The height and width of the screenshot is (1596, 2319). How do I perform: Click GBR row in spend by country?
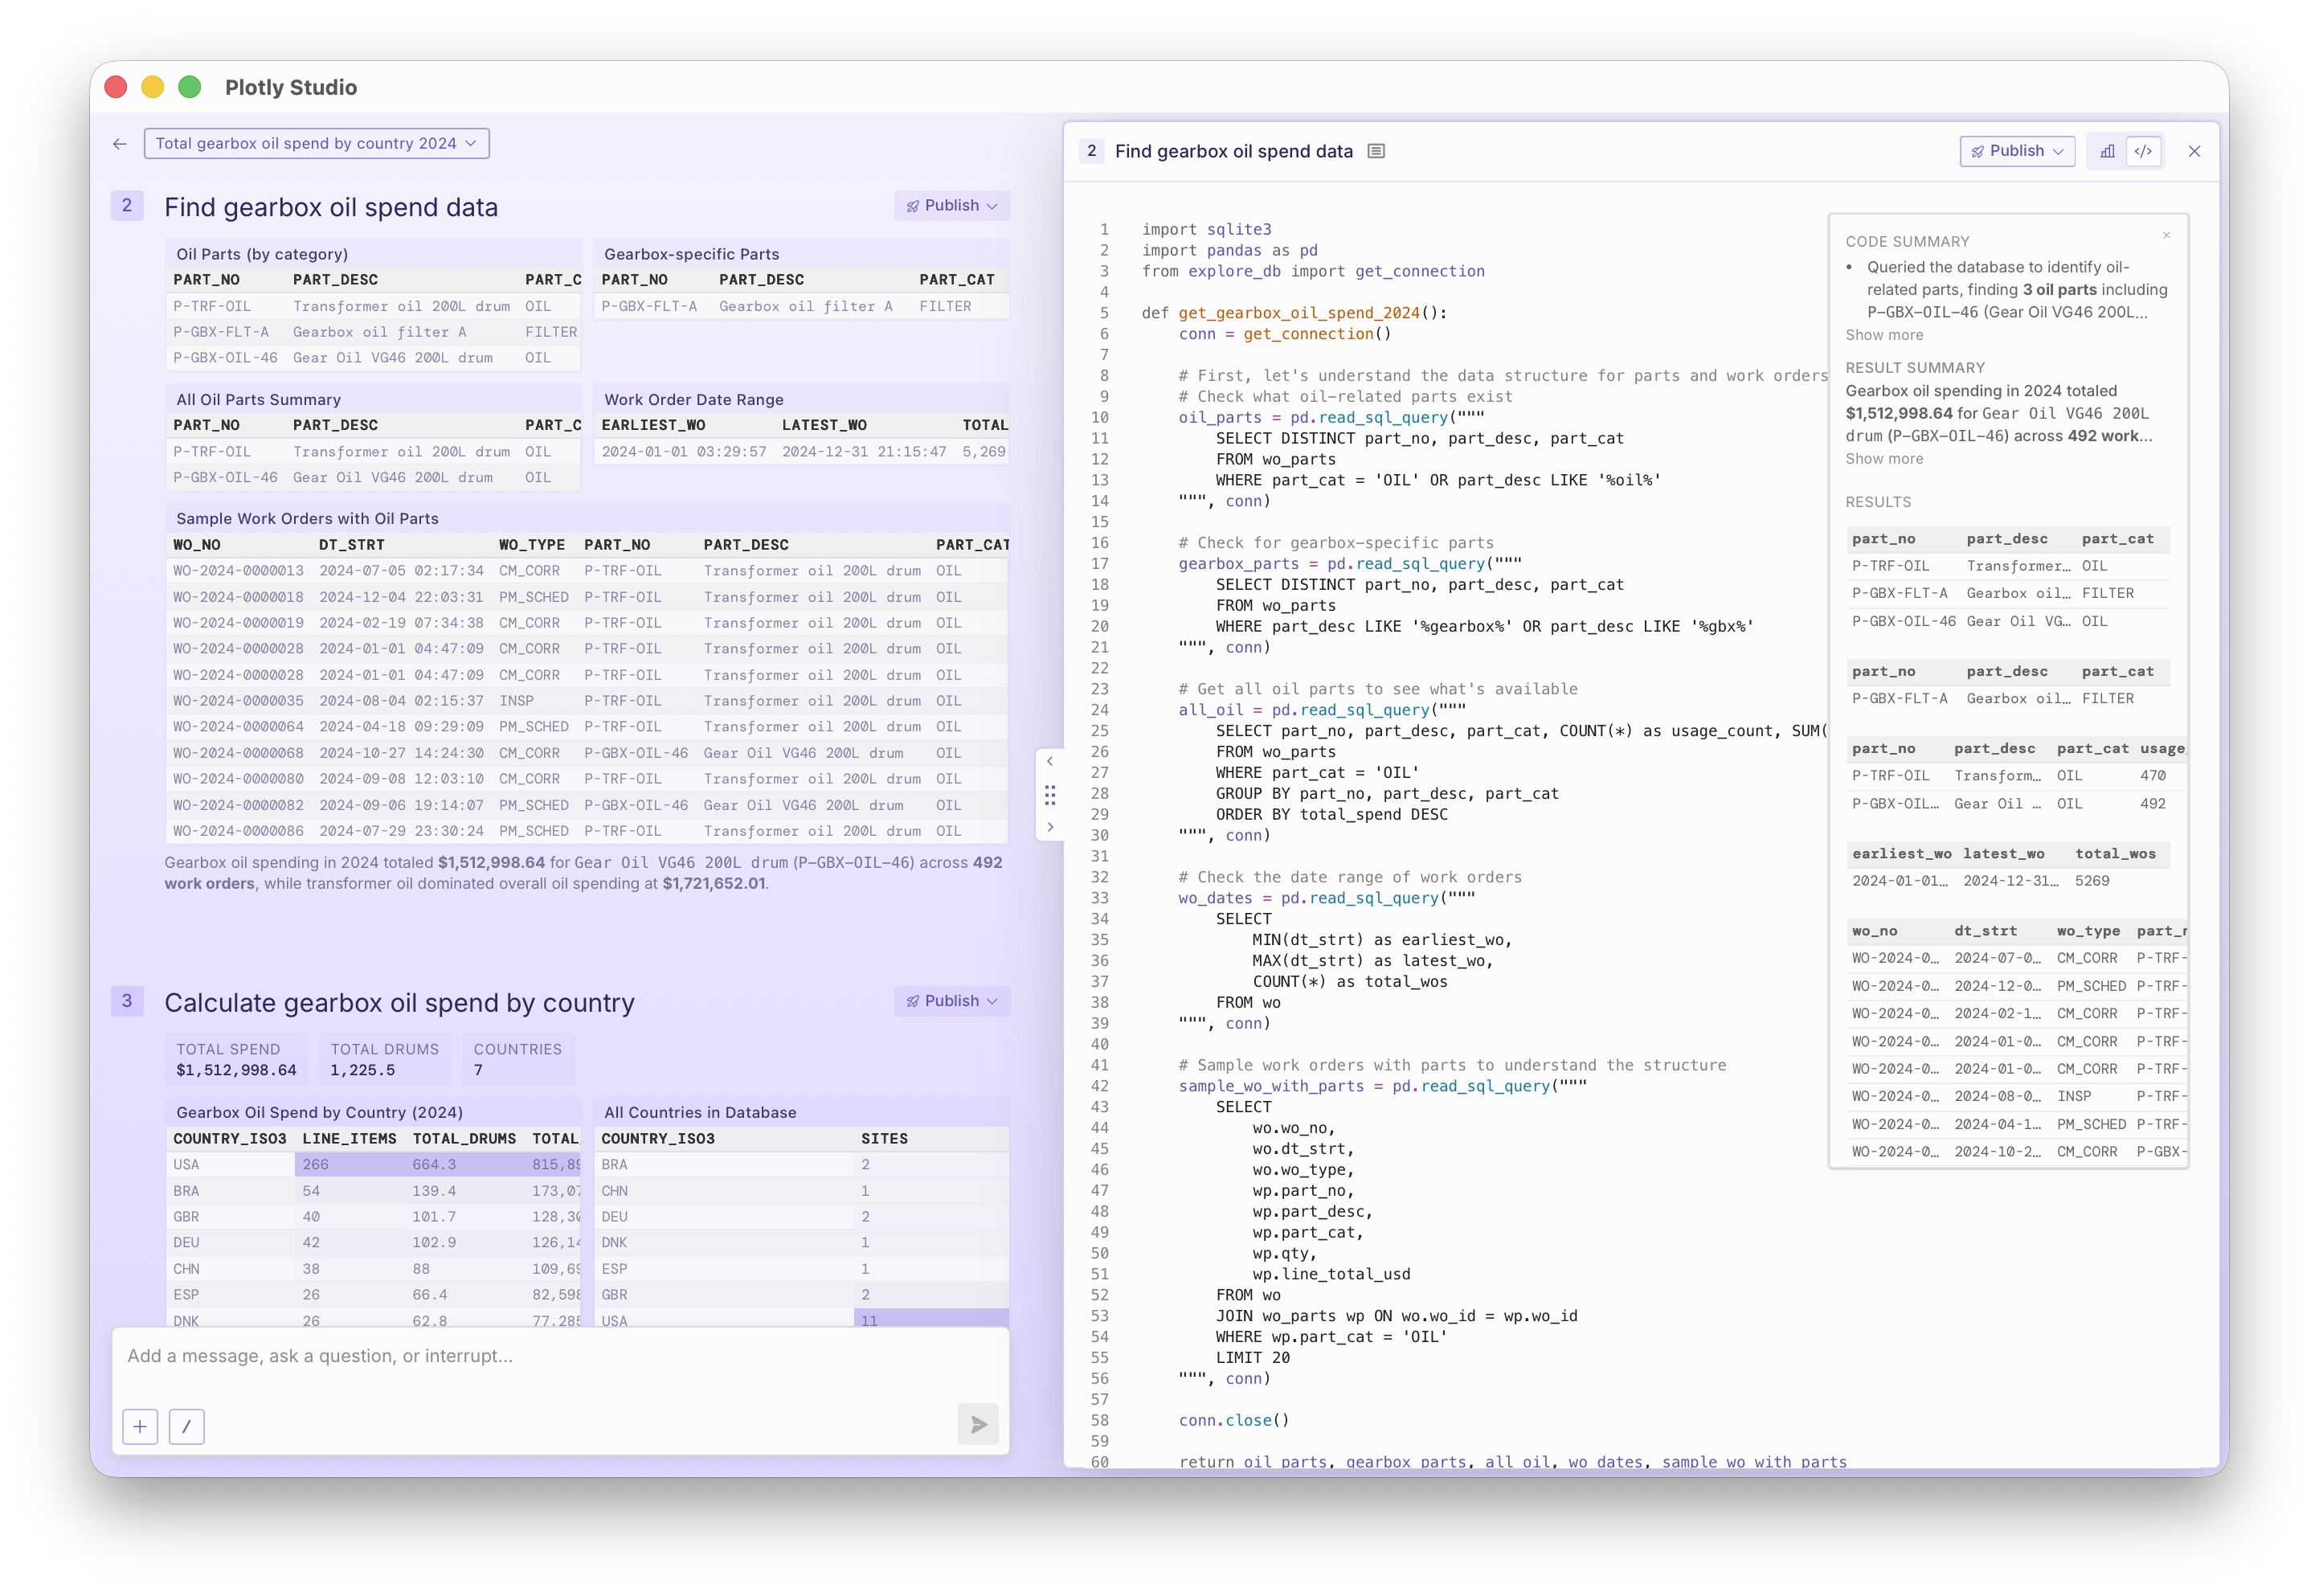[373, 1217]
